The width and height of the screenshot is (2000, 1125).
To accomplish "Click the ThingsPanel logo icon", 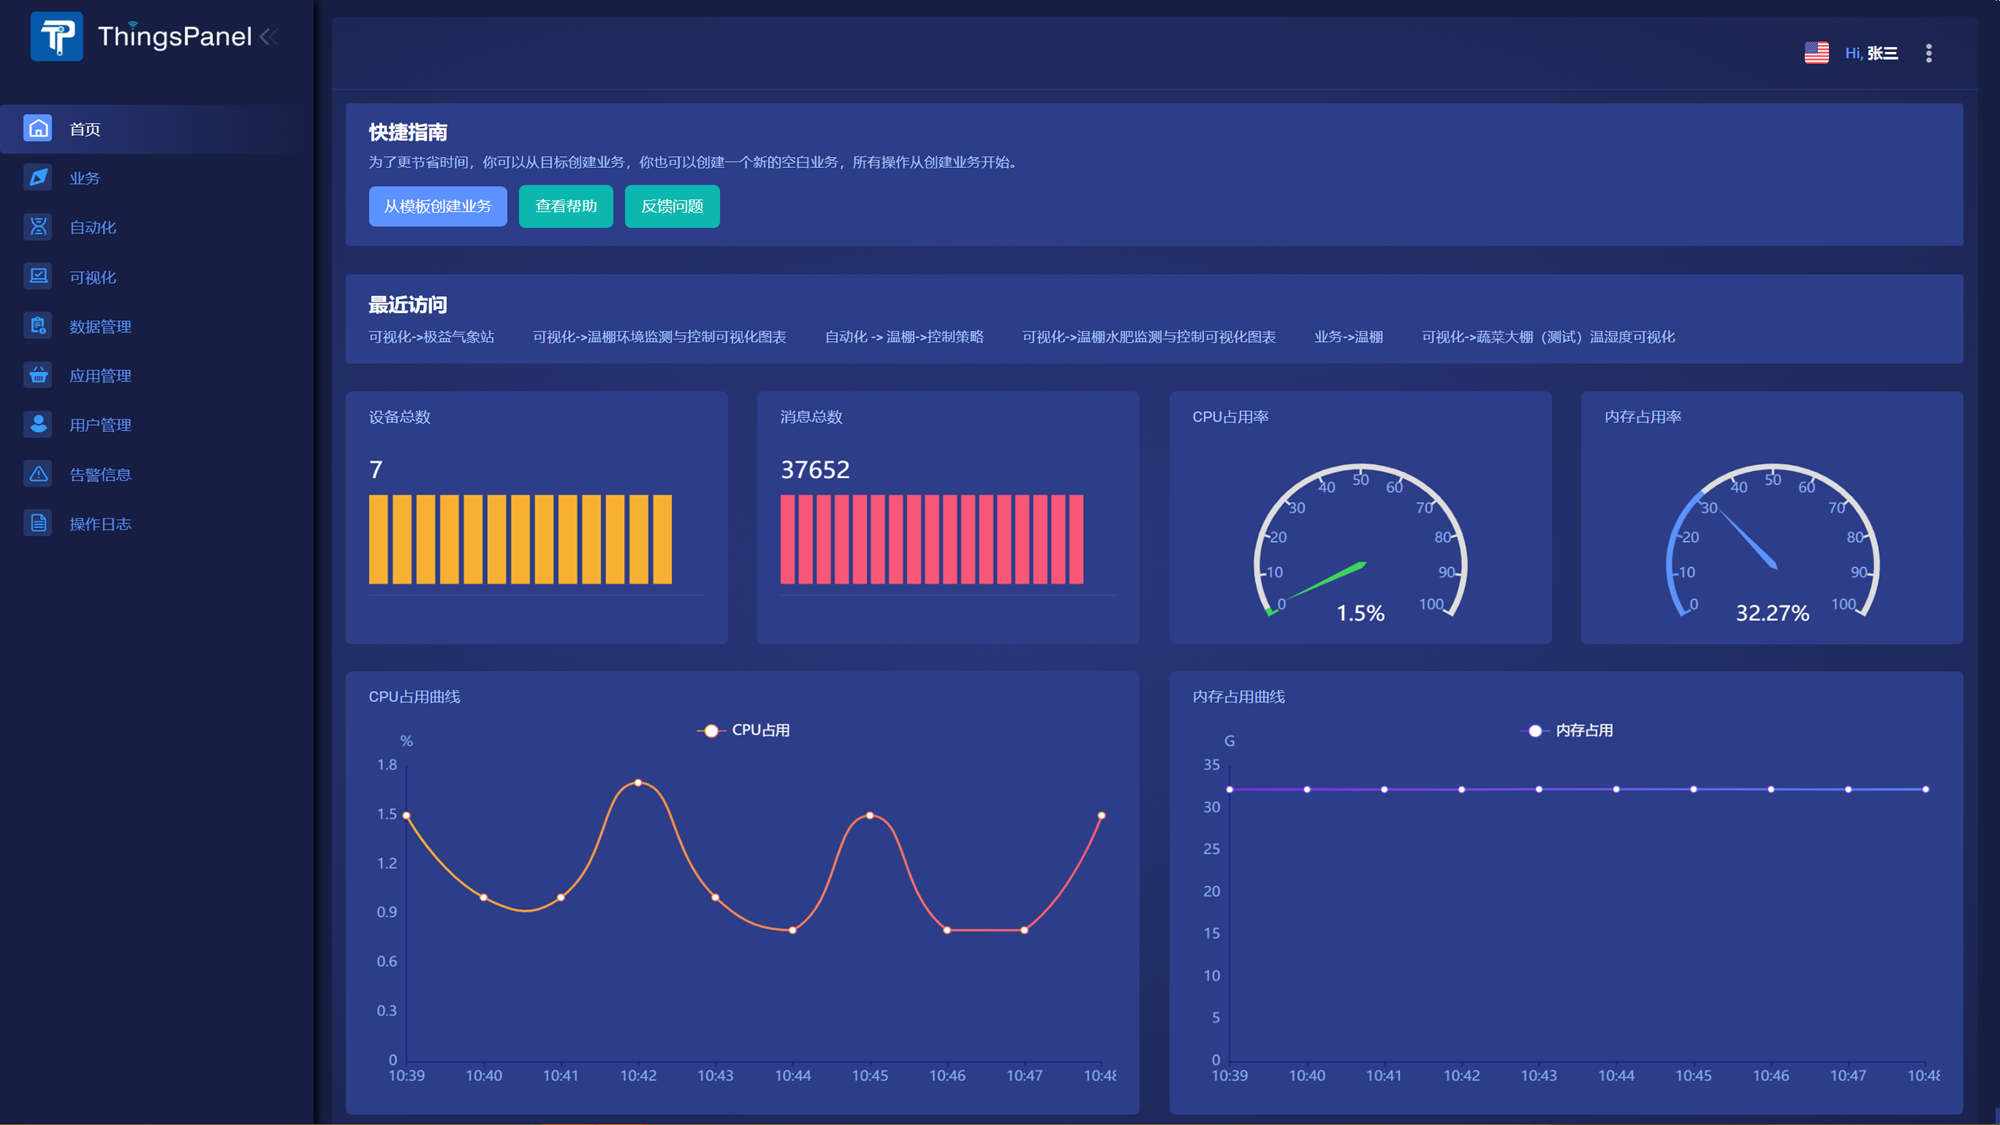I will pyautogui.click(x=57, y=37).
